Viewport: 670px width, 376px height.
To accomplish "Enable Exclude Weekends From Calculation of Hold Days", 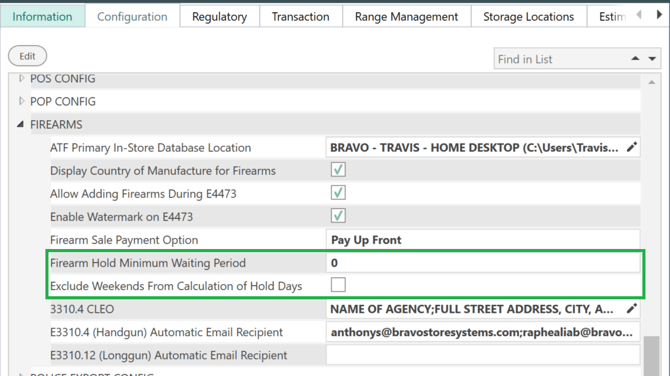I will pyautogui.click(x=338, y=285).
